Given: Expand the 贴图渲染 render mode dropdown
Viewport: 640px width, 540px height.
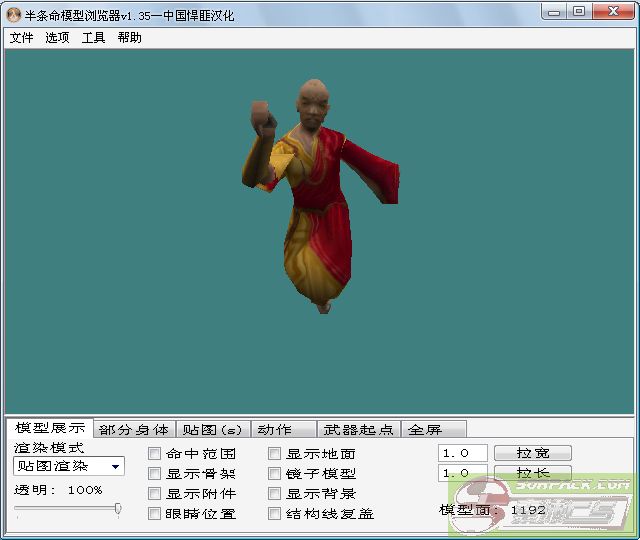Looking at the screenshot, I should pyautogui.click(x=116, y=467).
